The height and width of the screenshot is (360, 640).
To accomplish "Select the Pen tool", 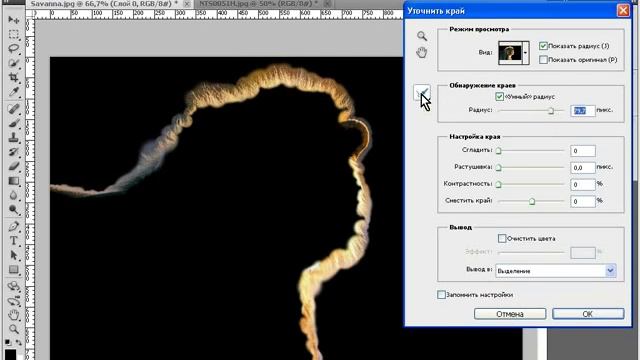I will (x=13, y=226).
